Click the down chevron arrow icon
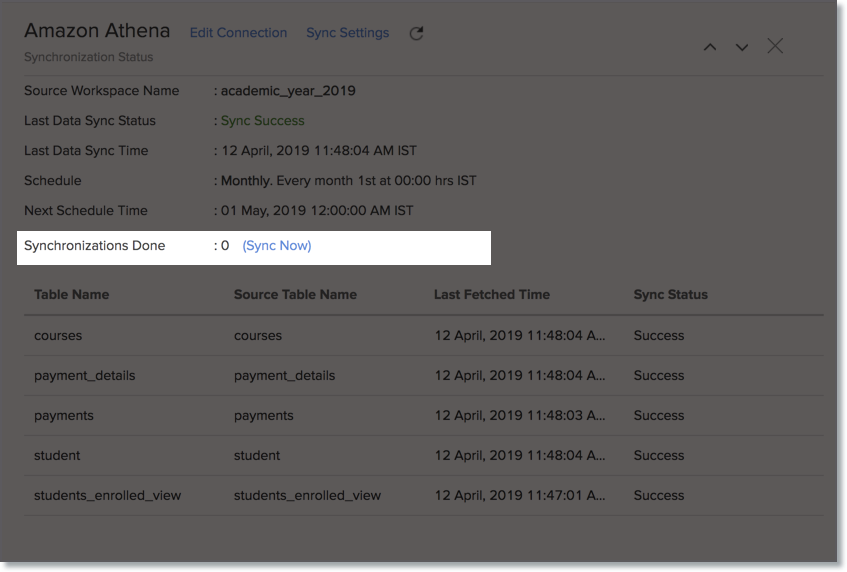Screen dimensions: 847x572 (x=742, y=47)
